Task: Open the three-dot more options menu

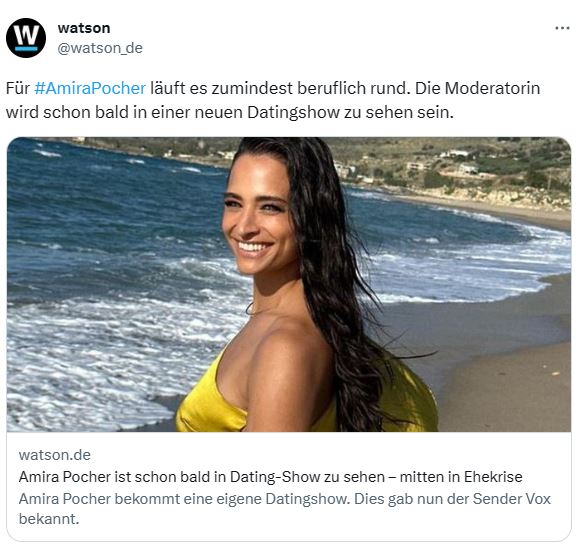Action: 562,28
